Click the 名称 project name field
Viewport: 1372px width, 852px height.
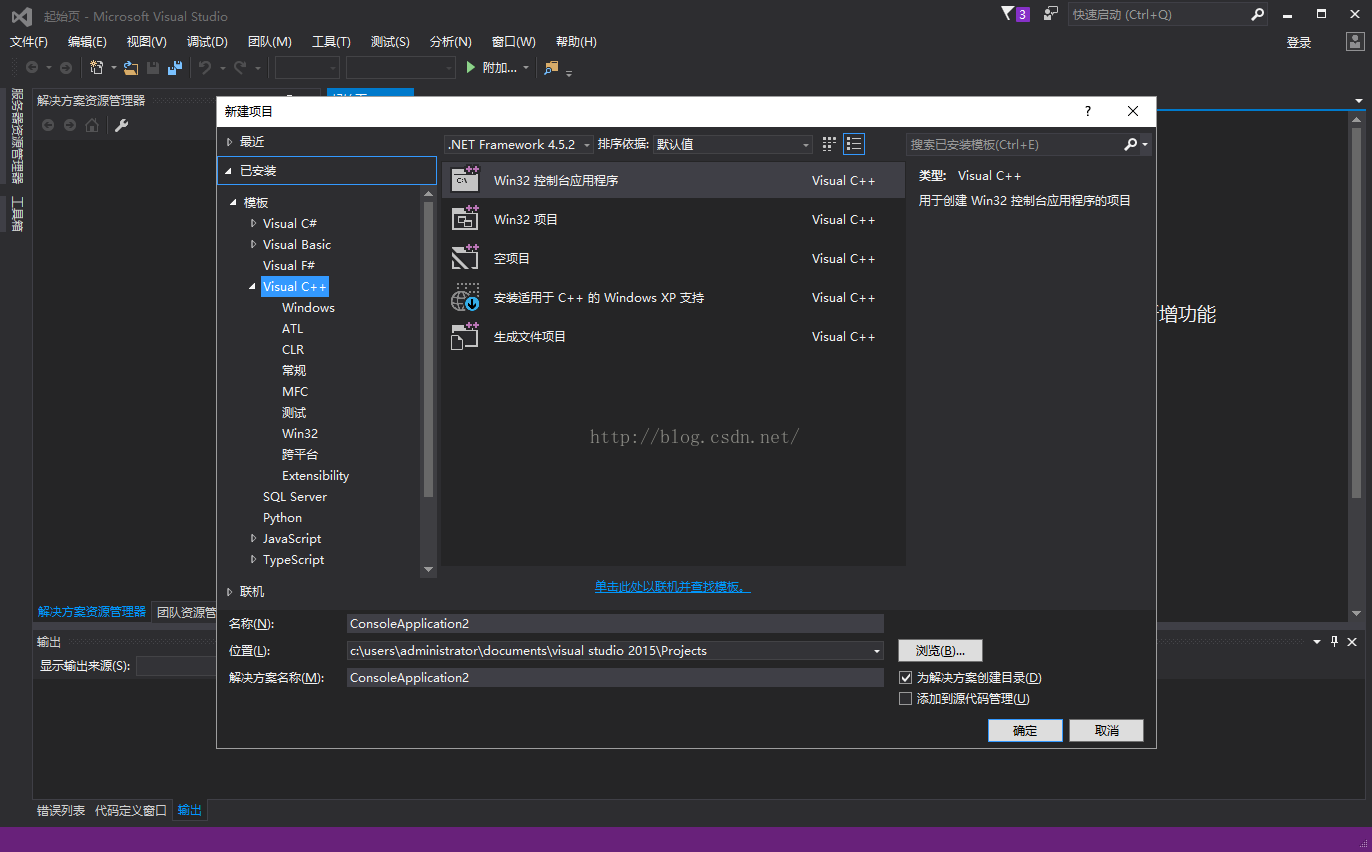click(615, 624)
